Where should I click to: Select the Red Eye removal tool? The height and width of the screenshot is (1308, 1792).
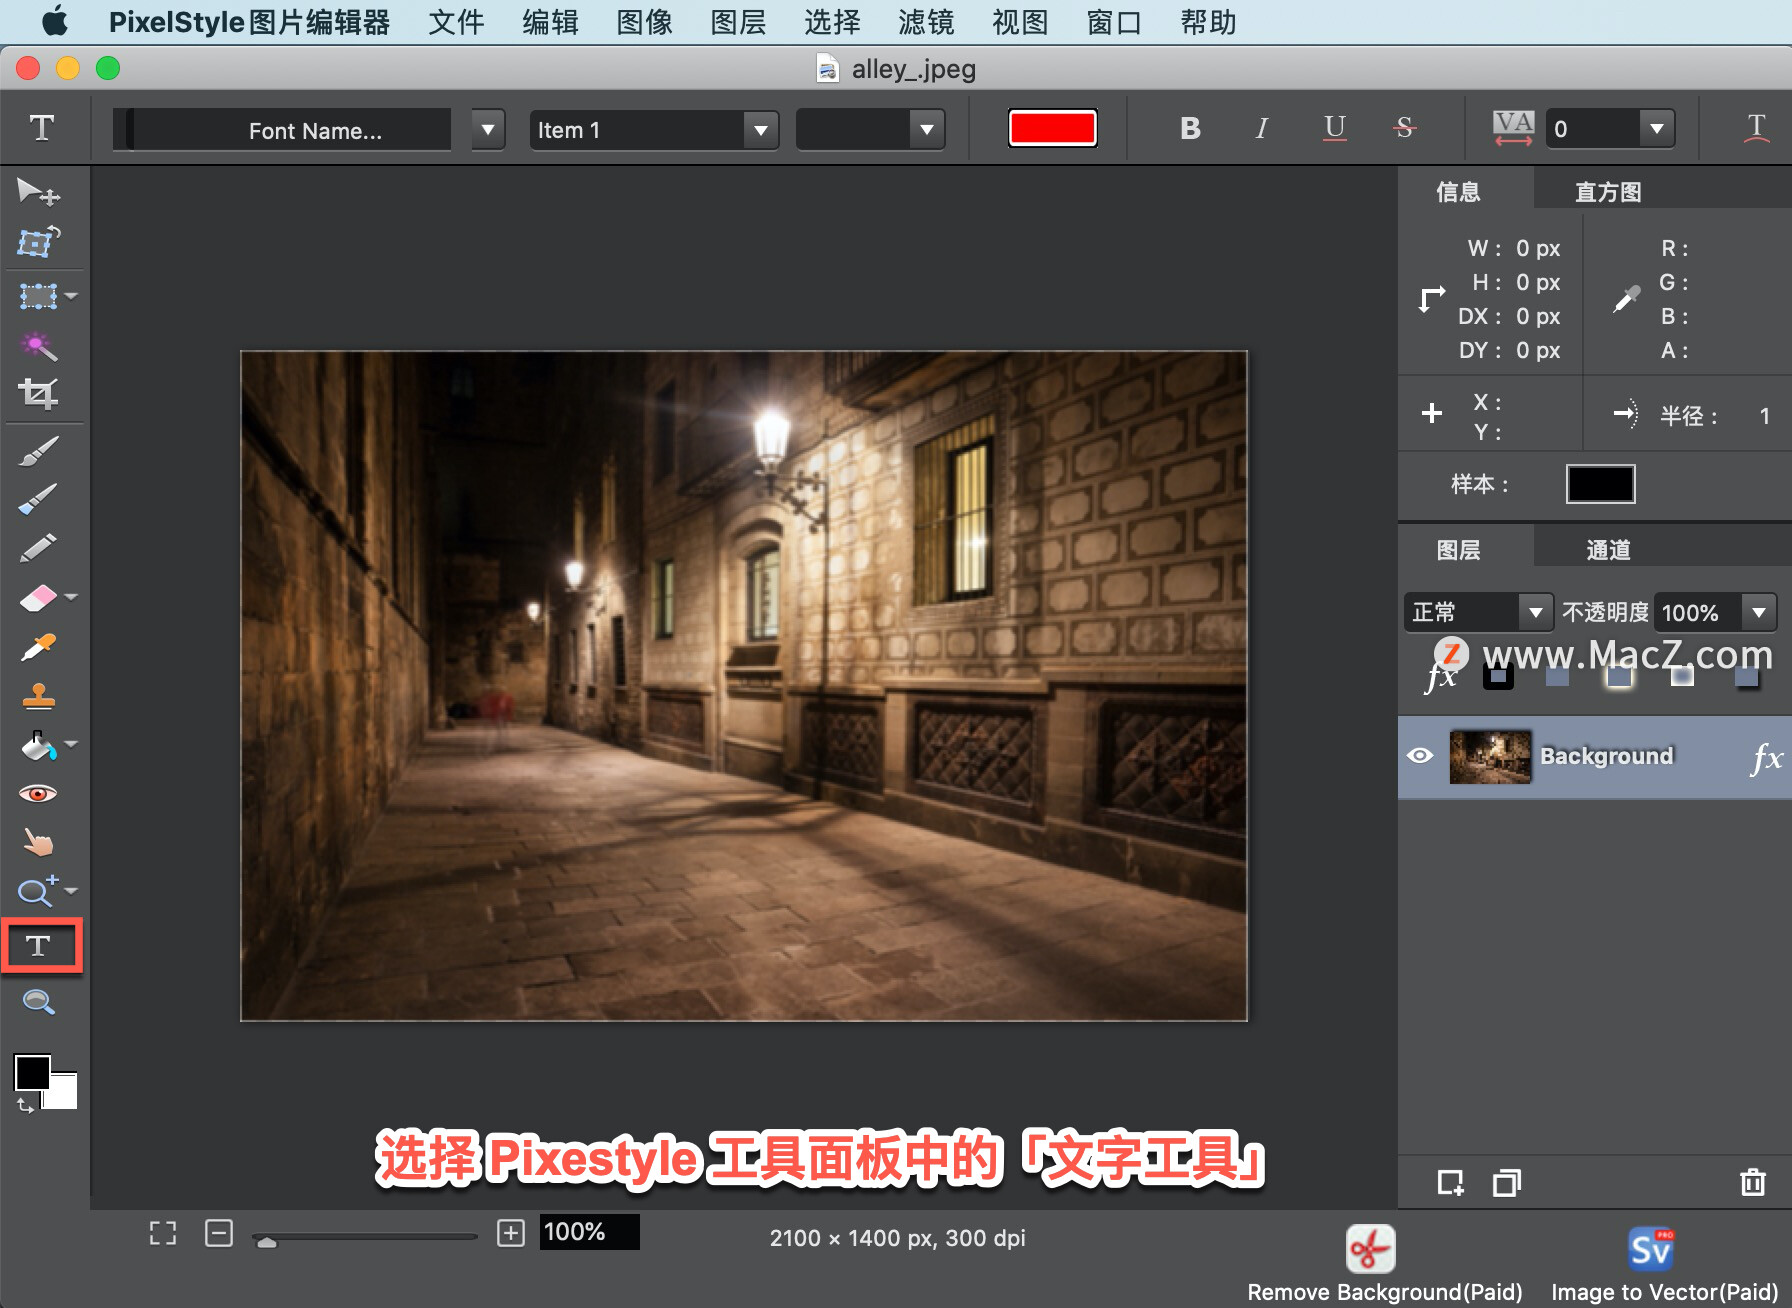pos(40,793)
